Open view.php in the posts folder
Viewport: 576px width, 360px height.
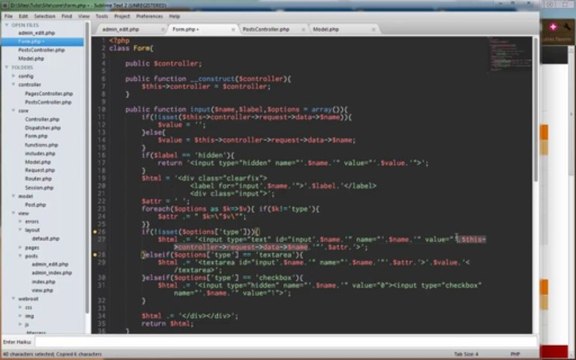click(x=42, y=290)
